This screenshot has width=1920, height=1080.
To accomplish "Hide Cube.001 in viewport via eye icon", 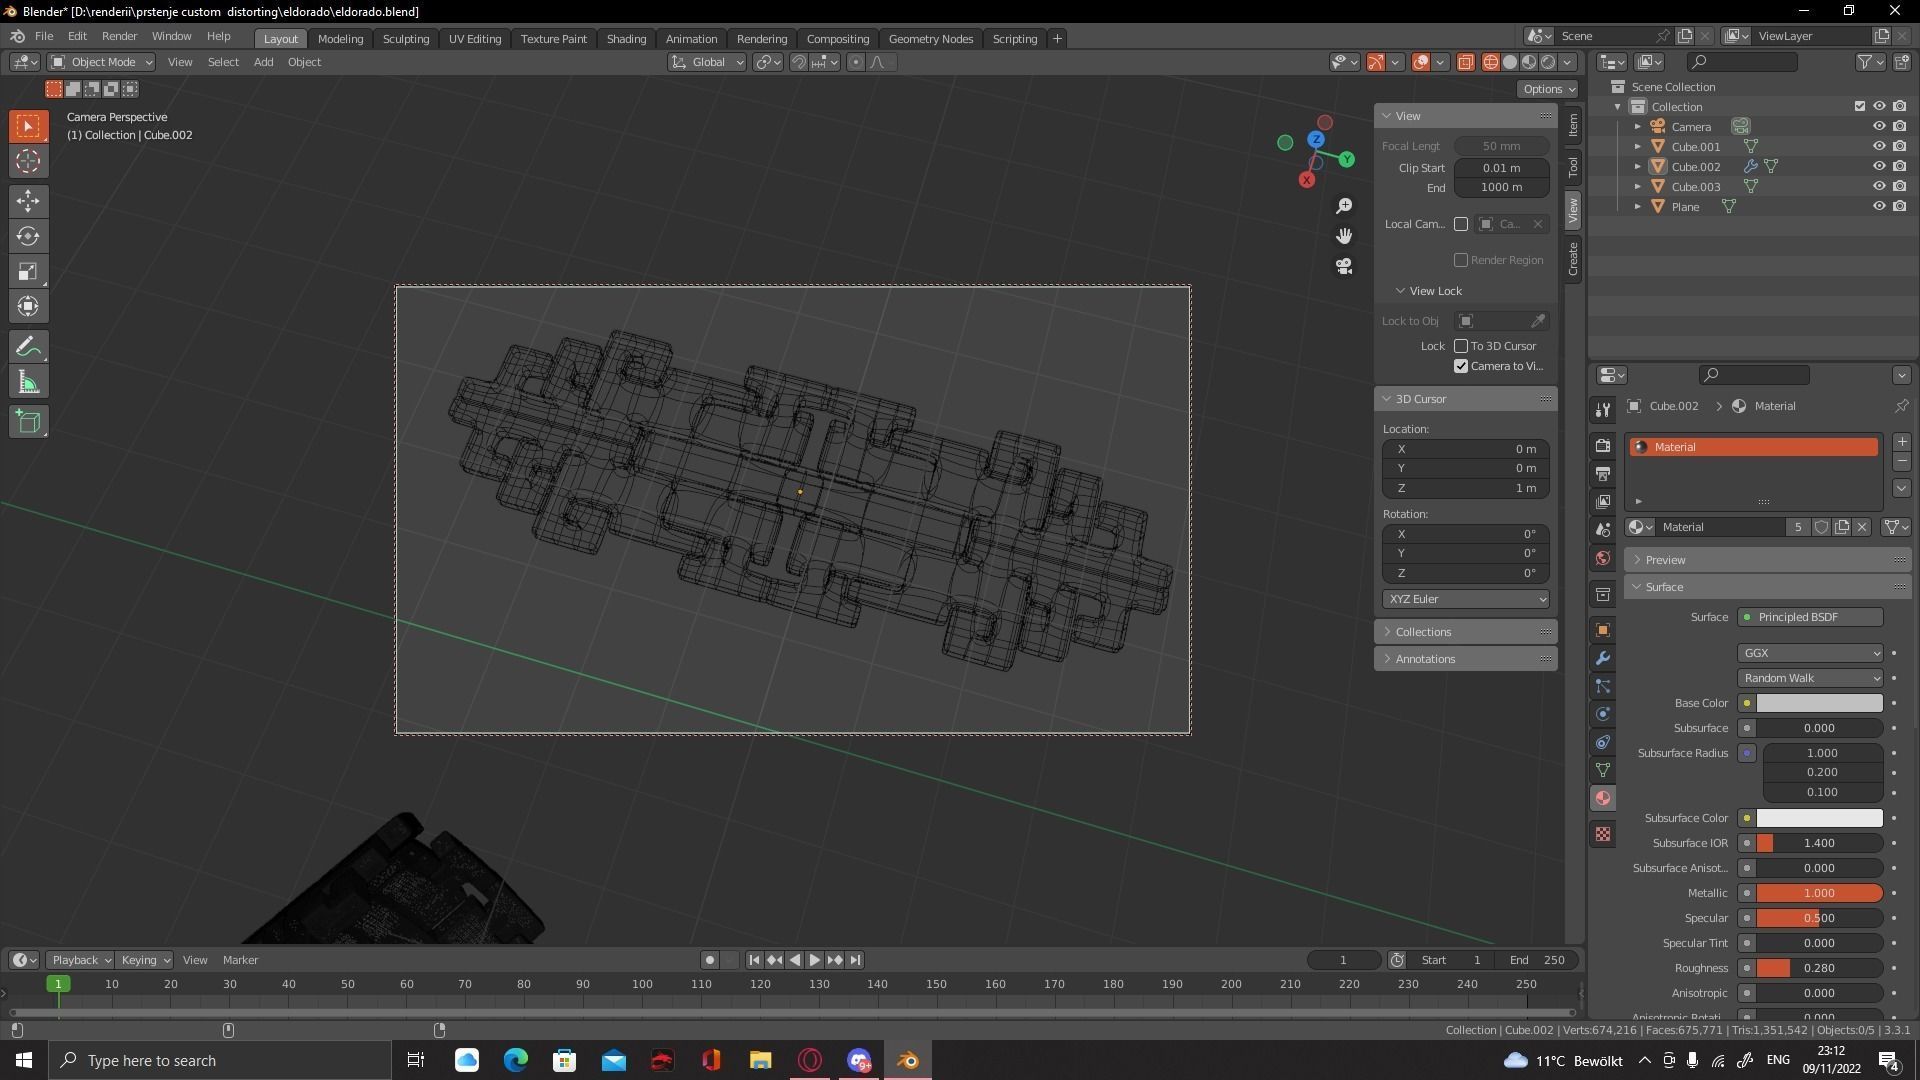I will coord(1879,146).
